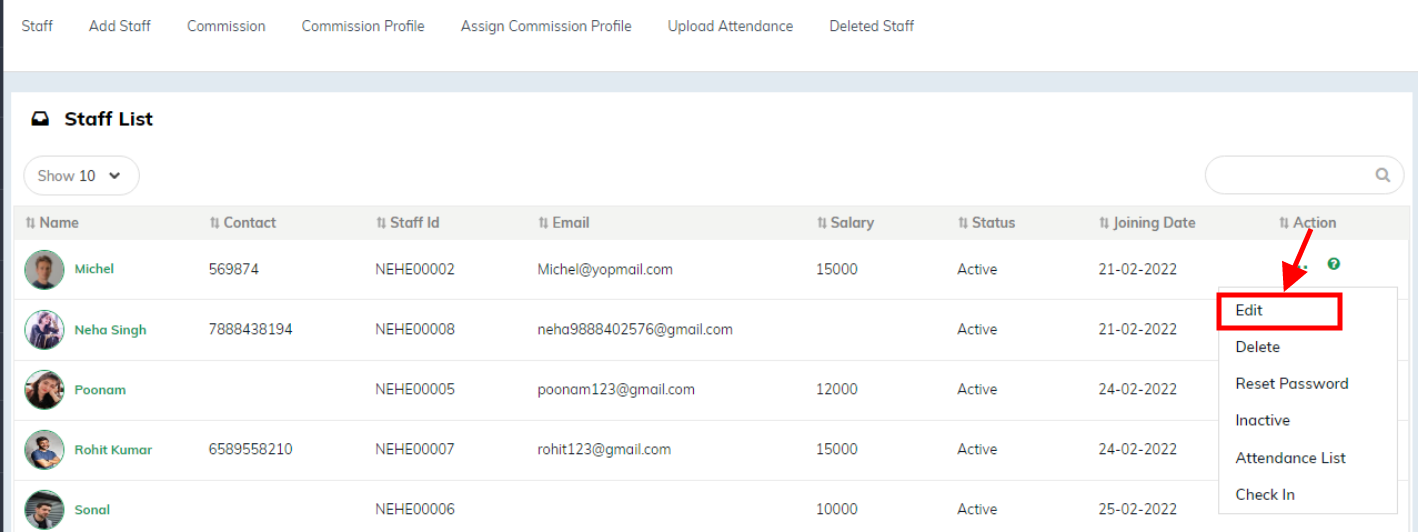
Task: Click the Staff List inbox icon
Action: tap(40, 119)
